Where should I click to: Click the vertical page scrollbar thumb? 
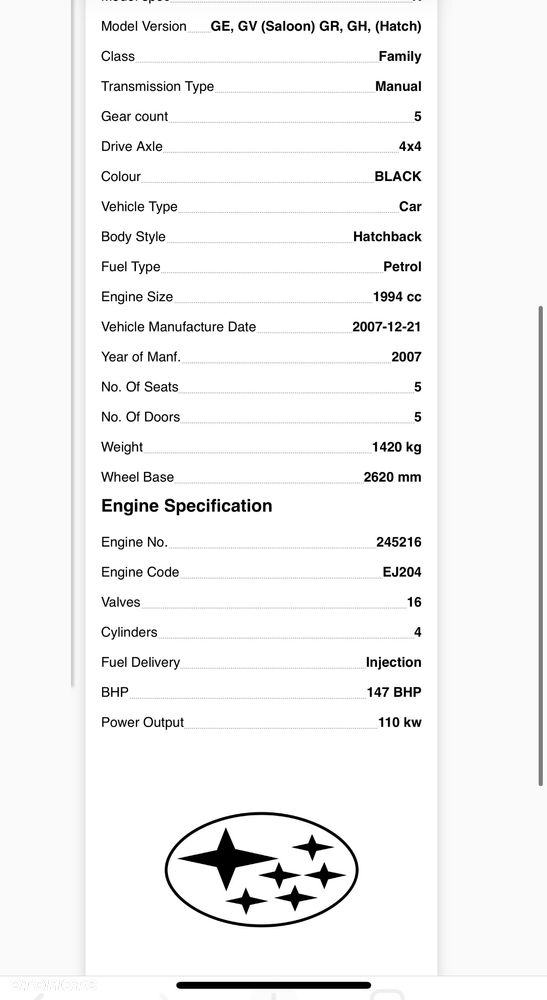[541, 545]
